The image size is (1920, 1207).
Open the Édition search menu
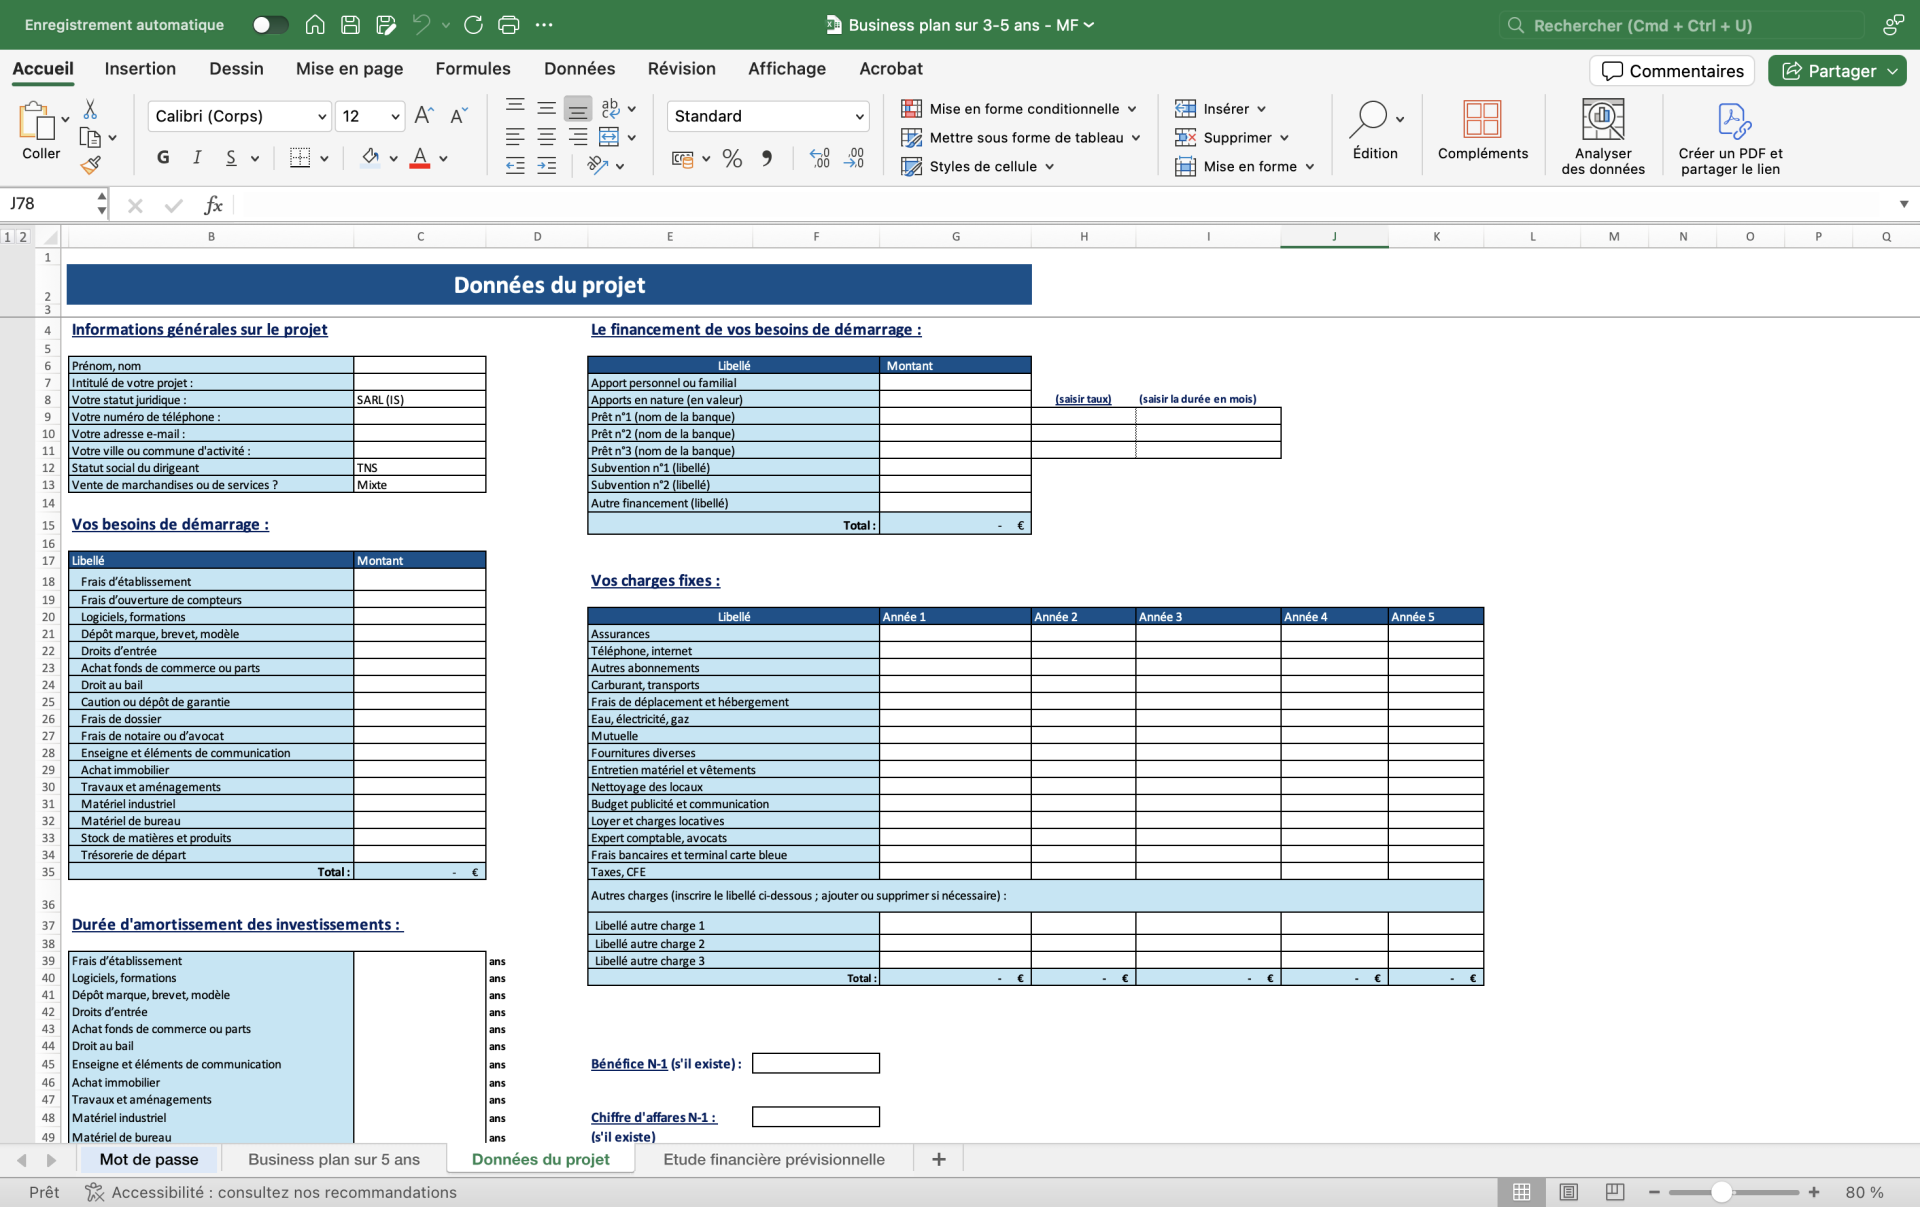(1376, 130)
